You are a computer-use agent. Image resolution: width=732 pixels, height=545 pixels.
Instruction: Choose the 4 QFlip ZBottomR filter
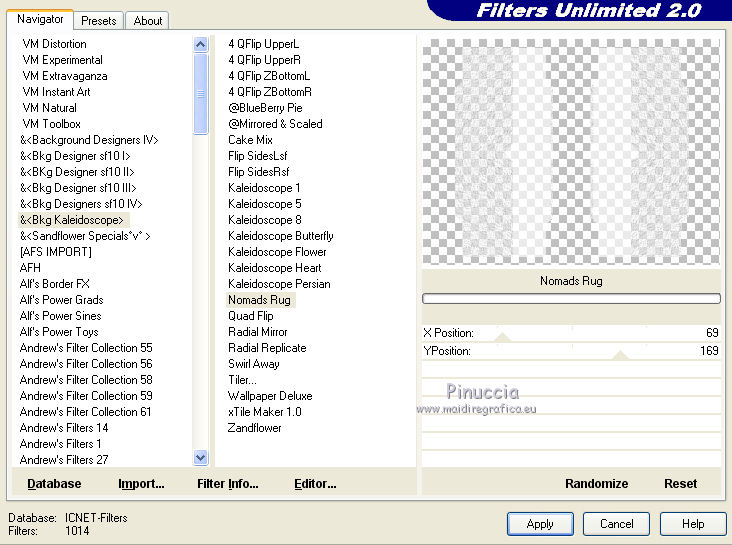point(270,92)
